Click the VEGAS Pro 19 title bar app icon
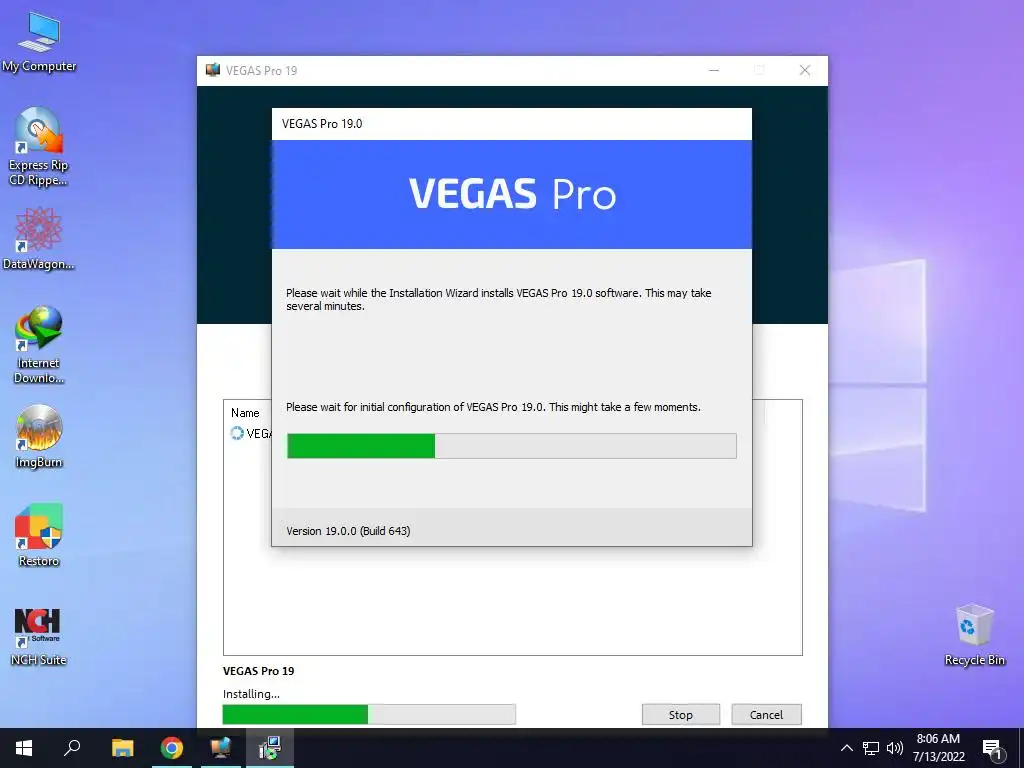Viewport: 1024px width, 768px height. (213, 70)
